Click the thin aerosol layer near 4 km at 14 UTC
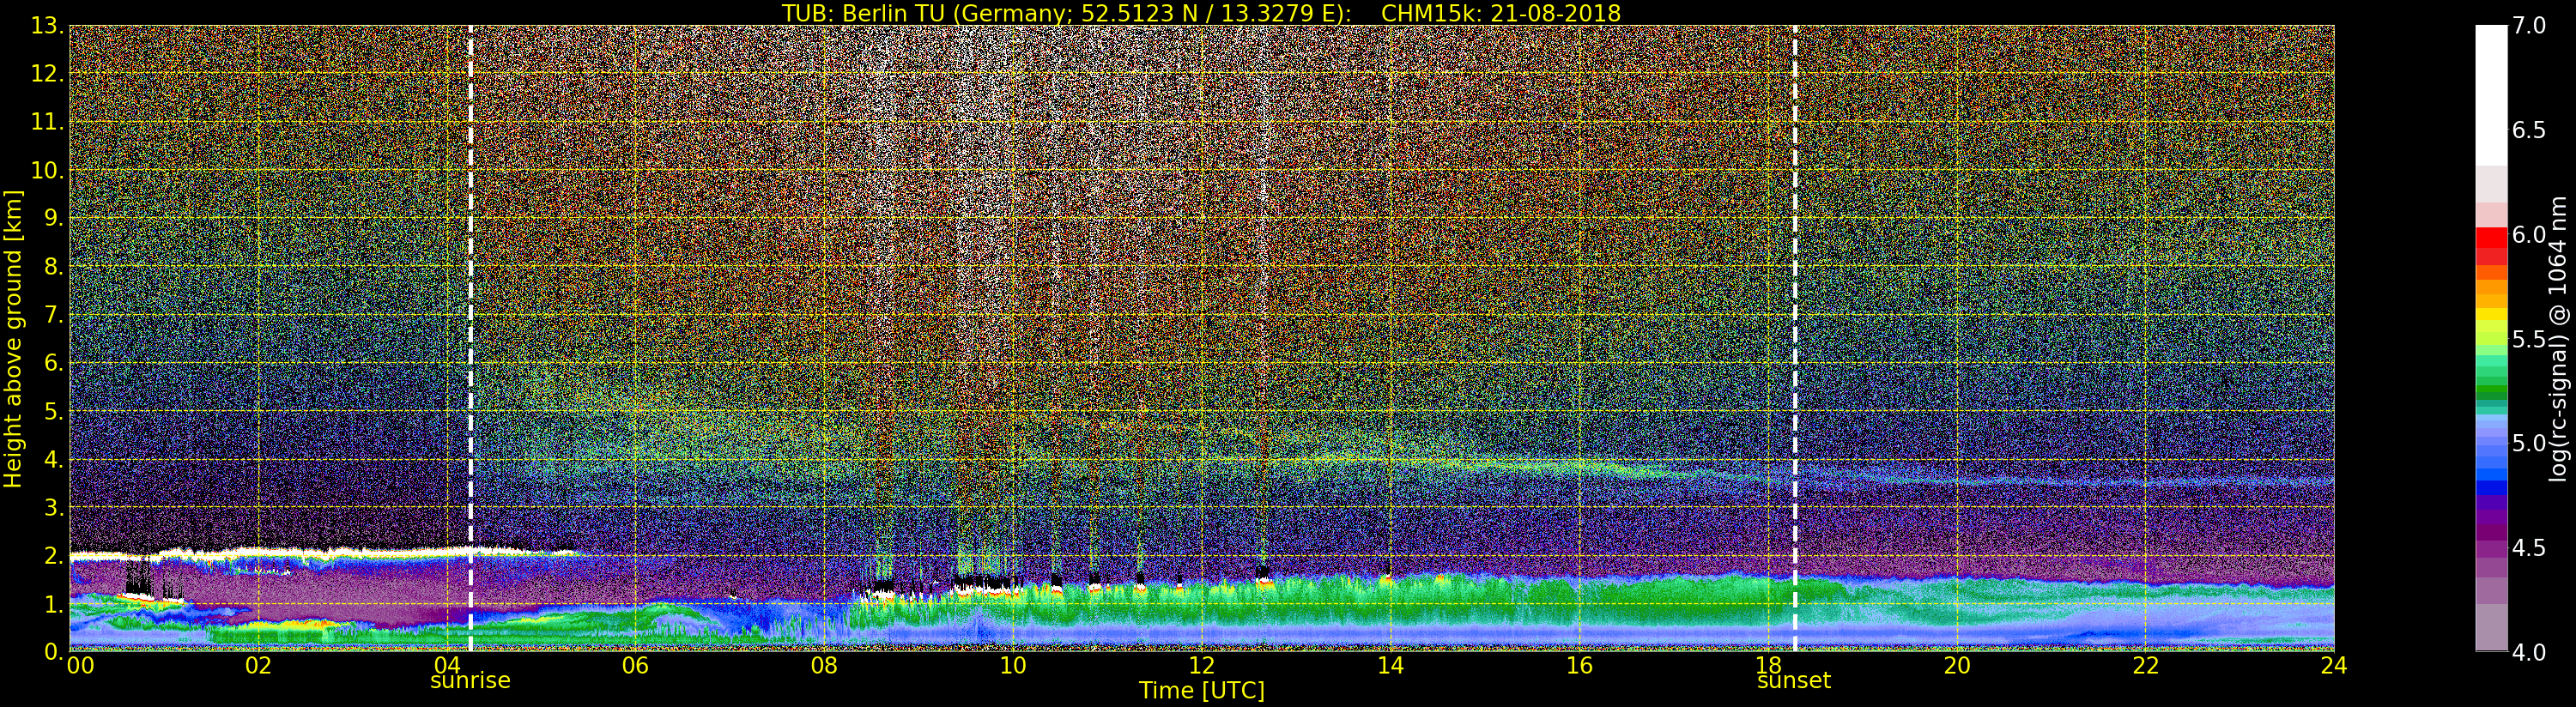The image size is (2576, 707). 1390,462
